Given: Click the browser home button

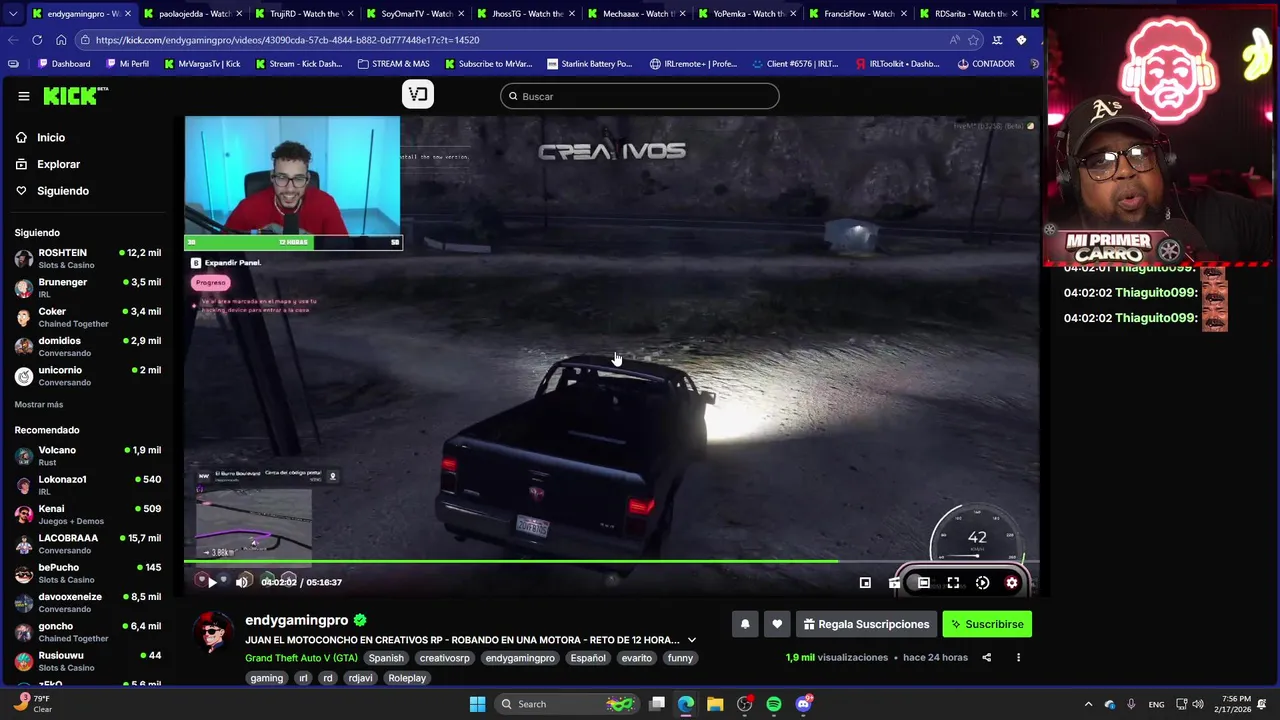Looking at the screenshot, I should (x=61, y=40).
